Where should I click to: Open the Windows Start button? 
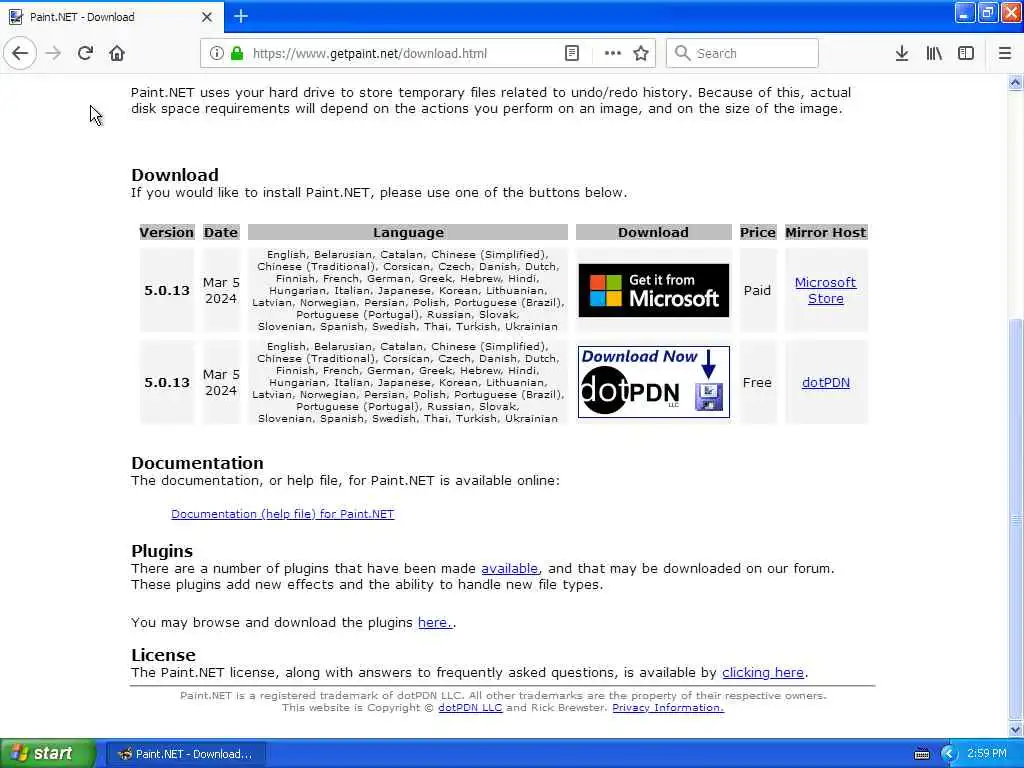coord(47,753)
